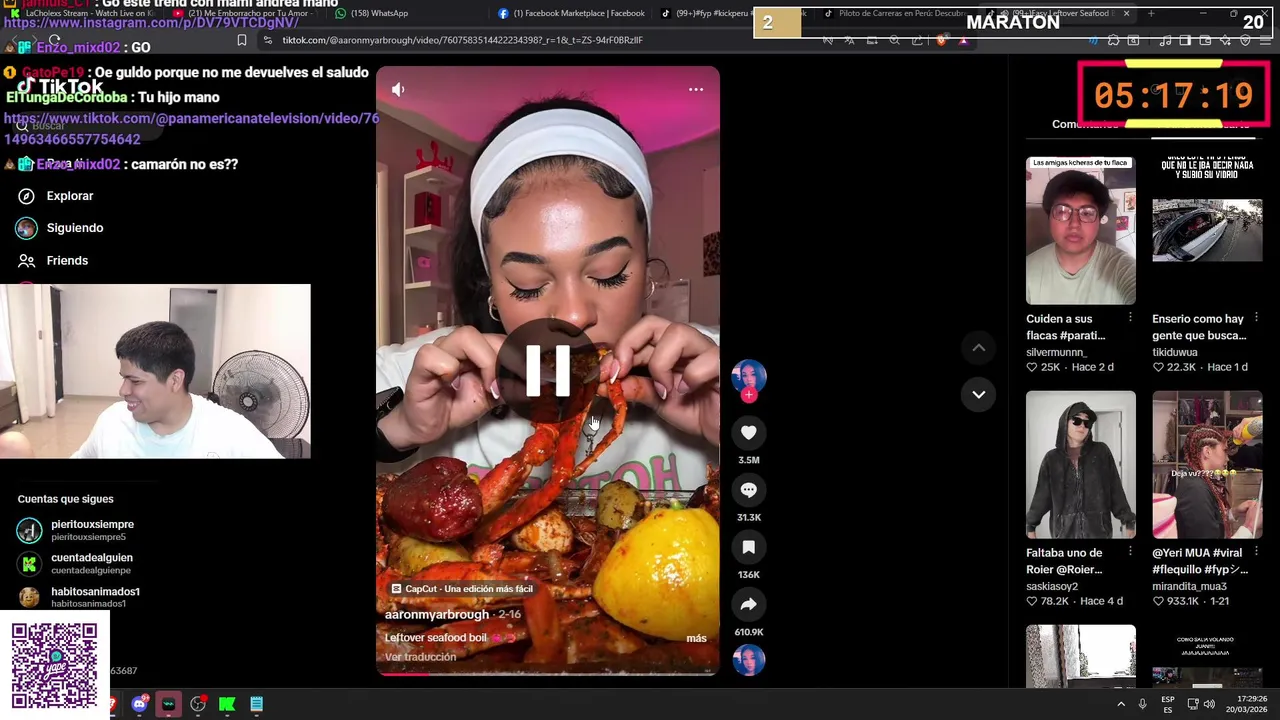Open the creator's profile avatar beside video
This screenshot has height=720, width=1280.
click(x=748, y=376)
